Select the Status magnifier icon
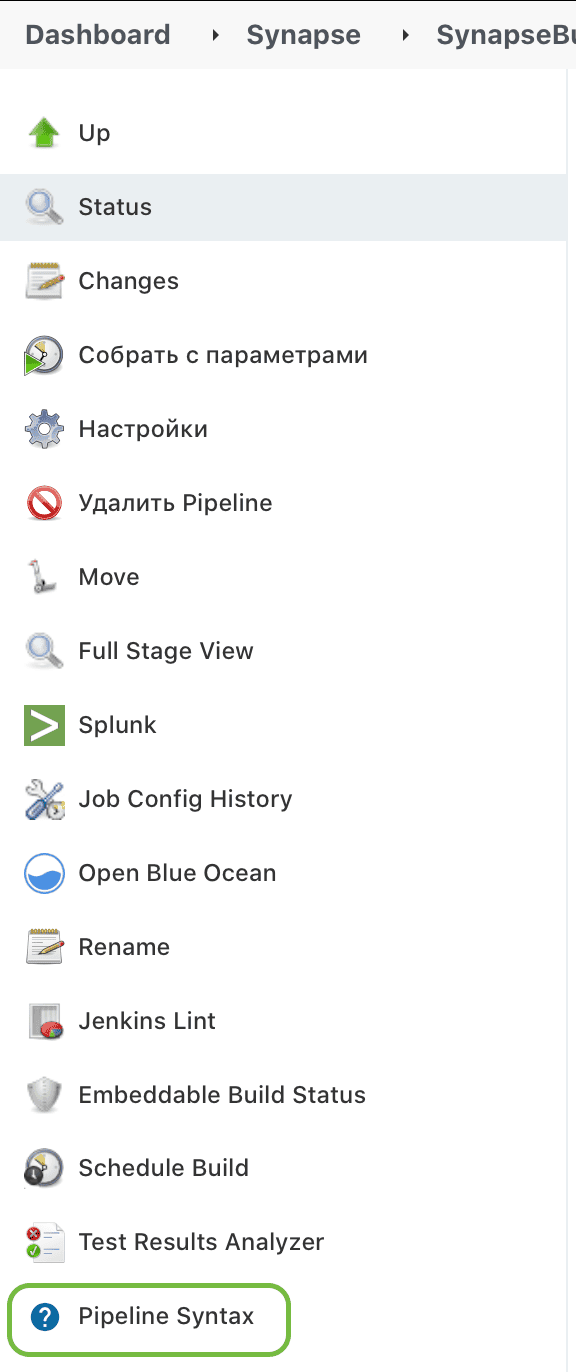Screen dimensions: 576x1372 pyautogui.click(x=44, y=207)
